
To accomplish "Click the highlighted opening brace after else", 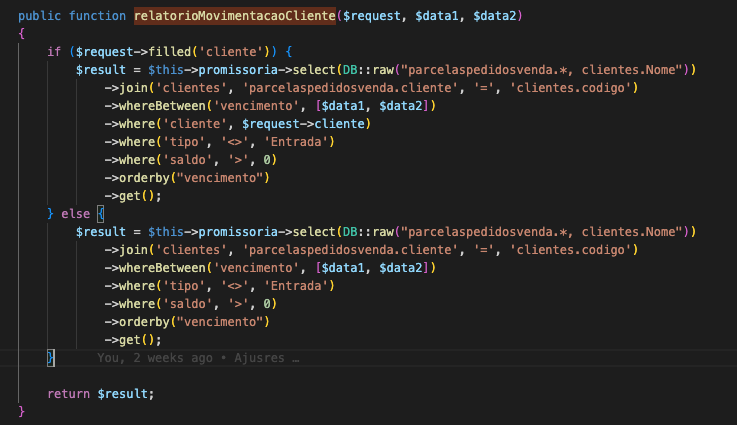I will [x=100, y=213].
